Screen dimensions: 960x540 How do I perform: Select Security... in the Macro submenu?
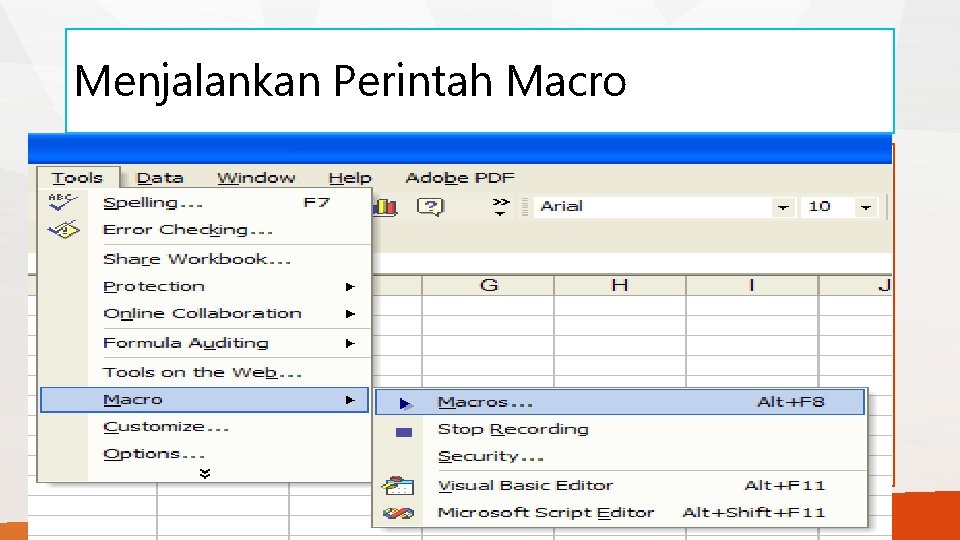click(620, 456)
